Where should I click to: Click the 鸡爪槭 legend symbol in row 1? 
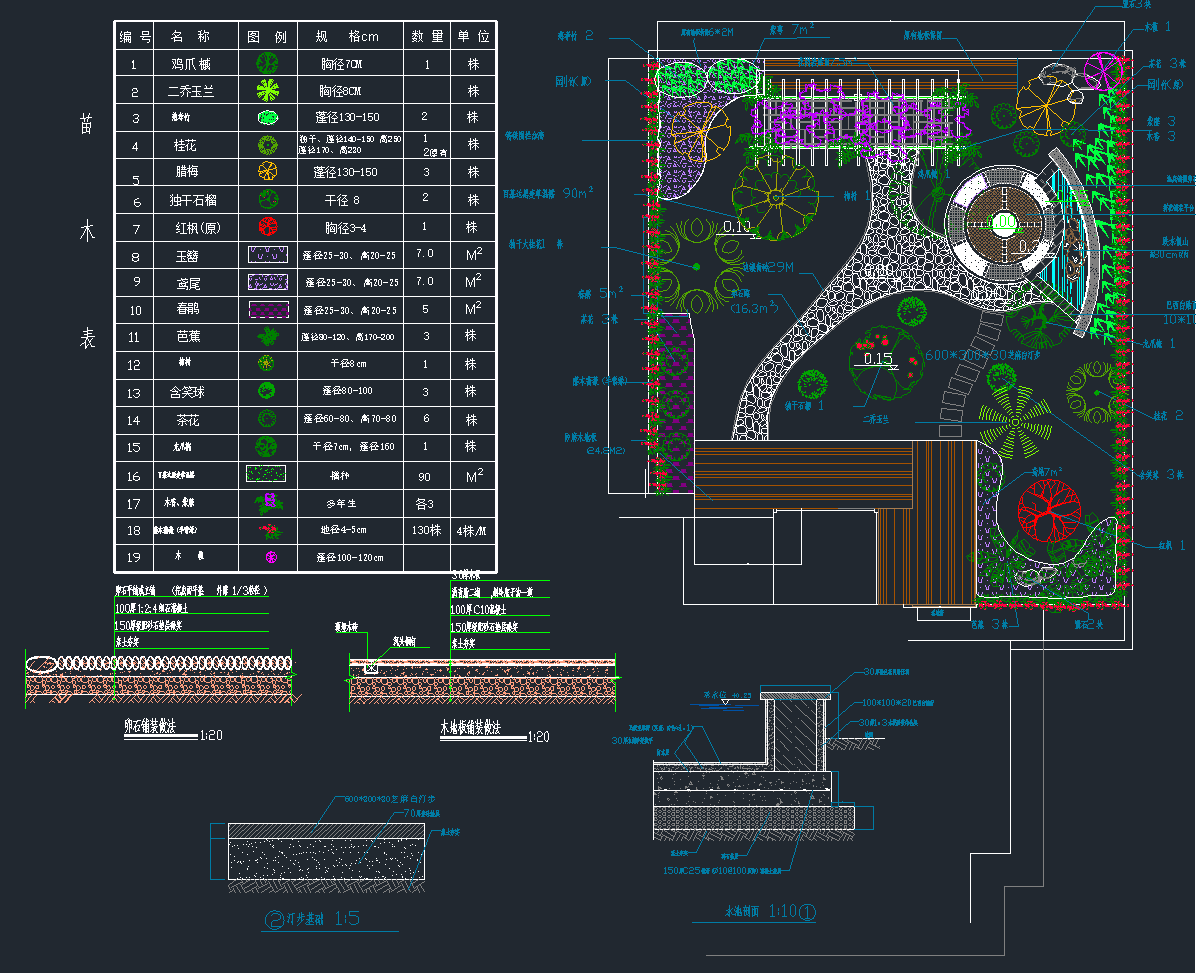[x=267, y=63]
